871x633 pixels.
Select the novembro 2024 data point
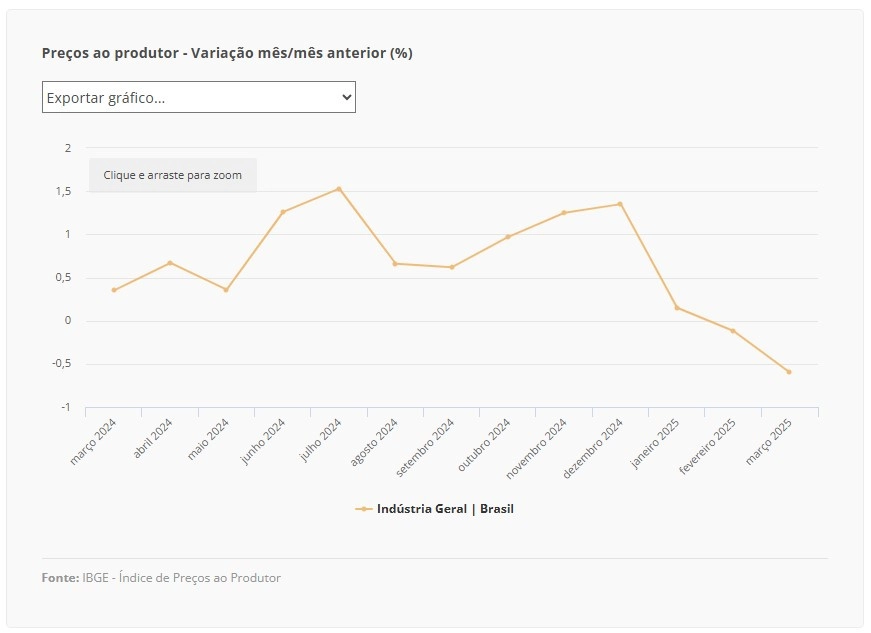tap(564, 213)
